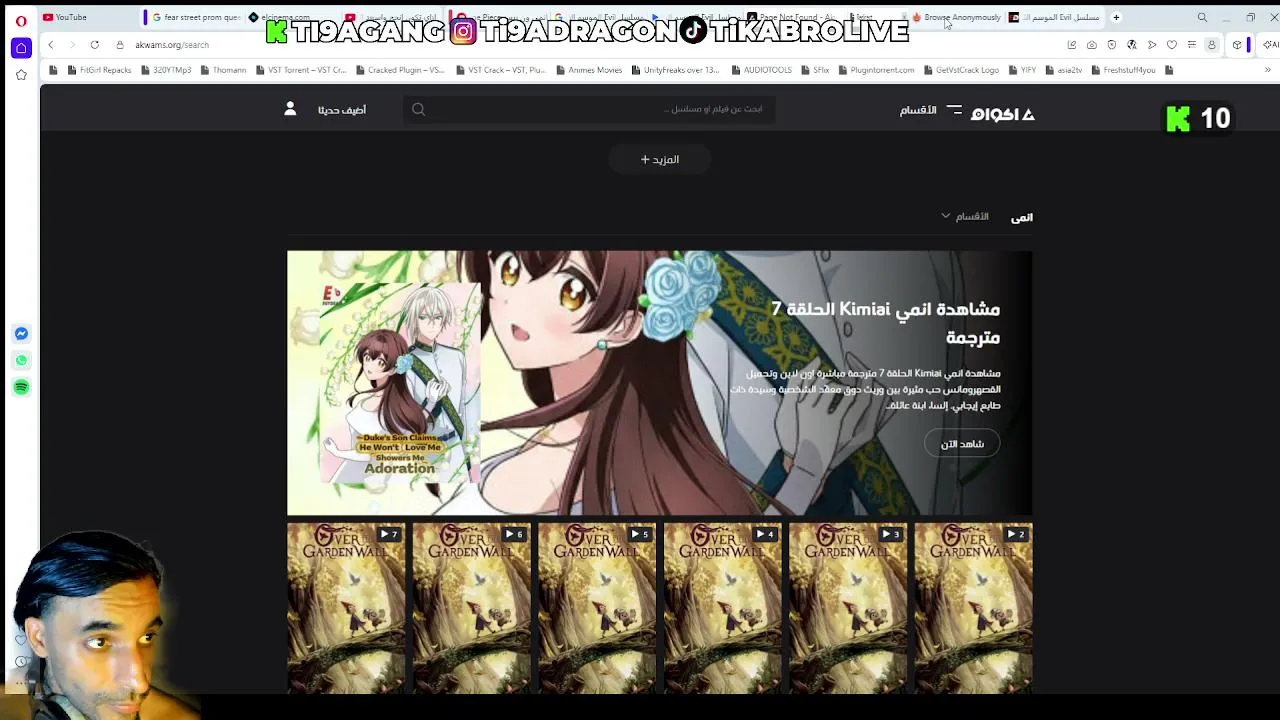Open the asia2tv bookmark

click(x=1063, y=70)
